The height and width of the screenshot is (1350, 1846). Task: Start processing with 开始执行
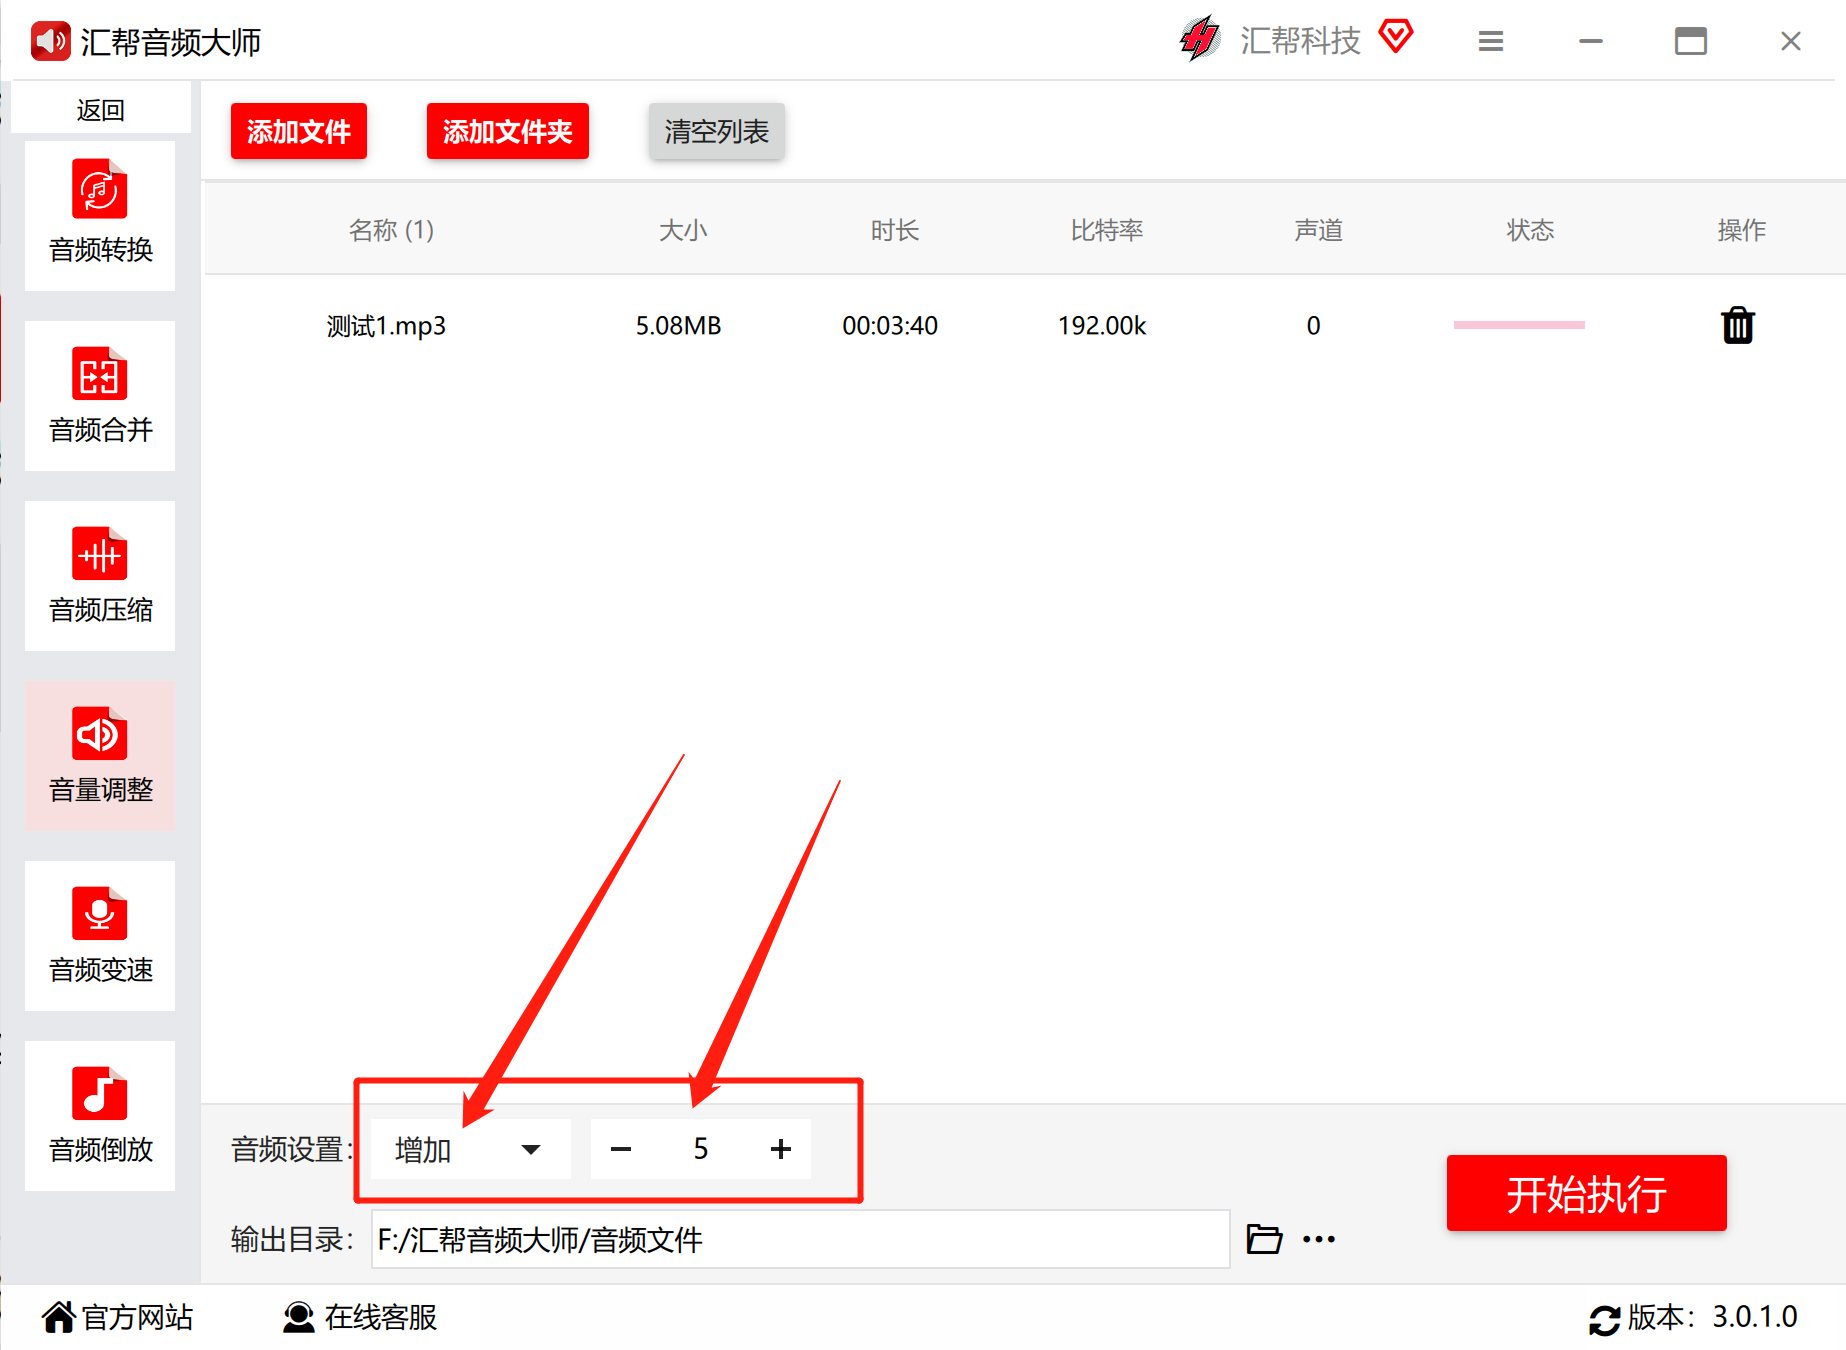click(x=1587, y=1193)
